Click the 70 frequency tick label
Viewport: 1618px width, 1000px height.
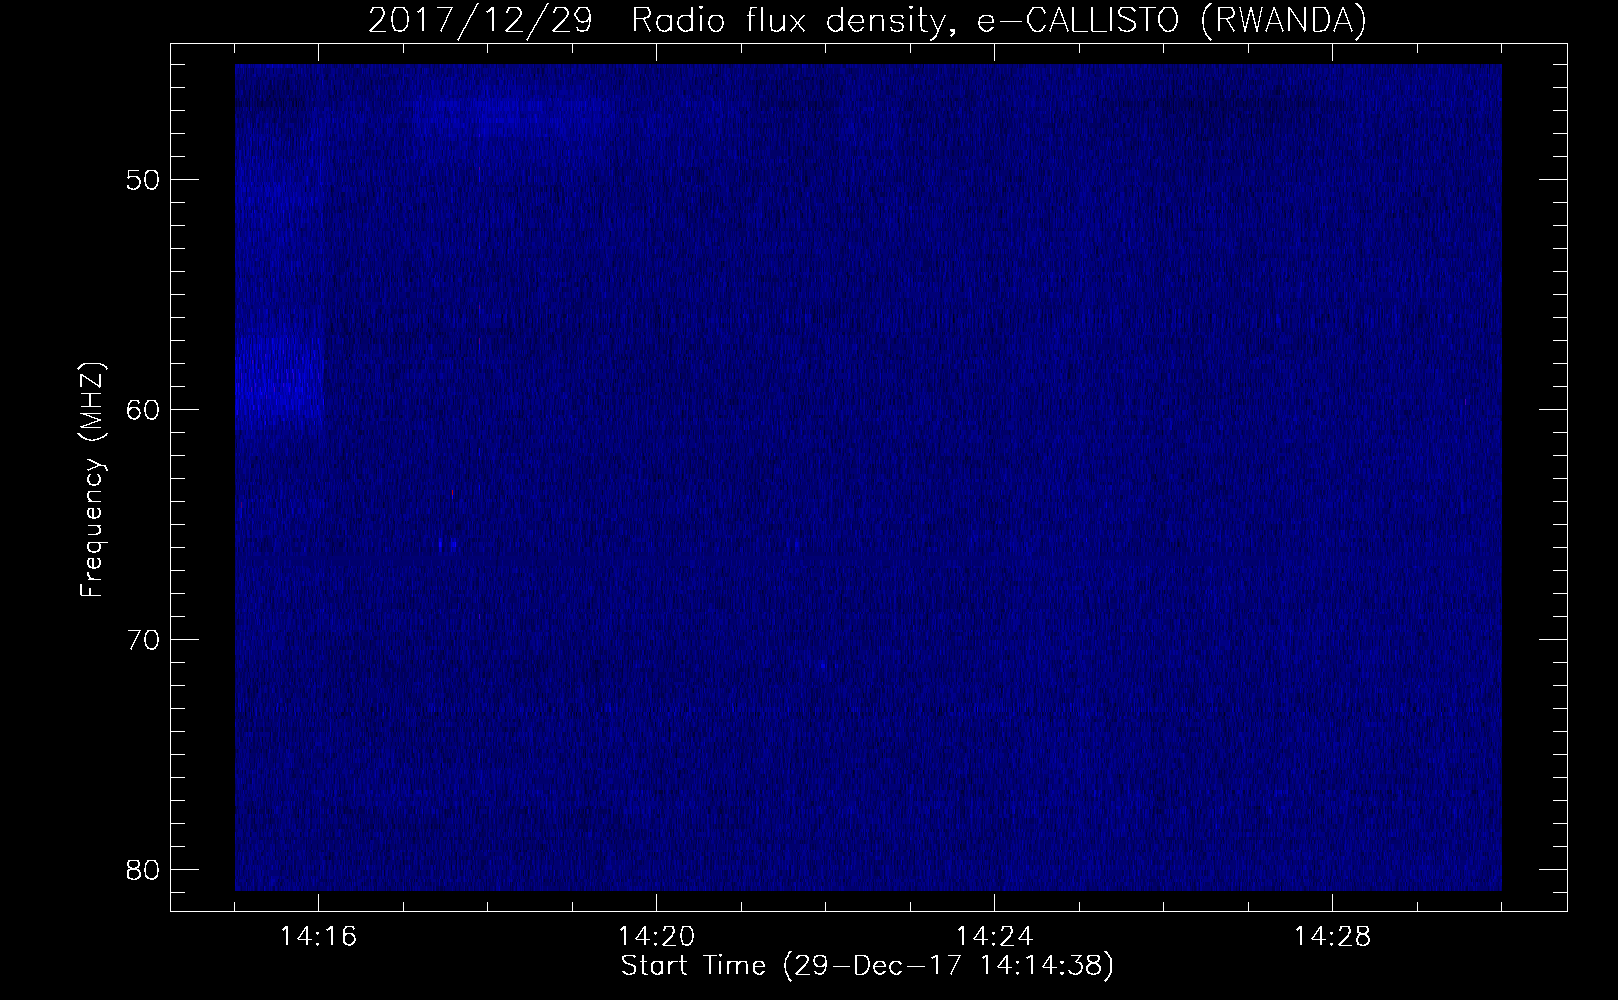pos(141,639)
